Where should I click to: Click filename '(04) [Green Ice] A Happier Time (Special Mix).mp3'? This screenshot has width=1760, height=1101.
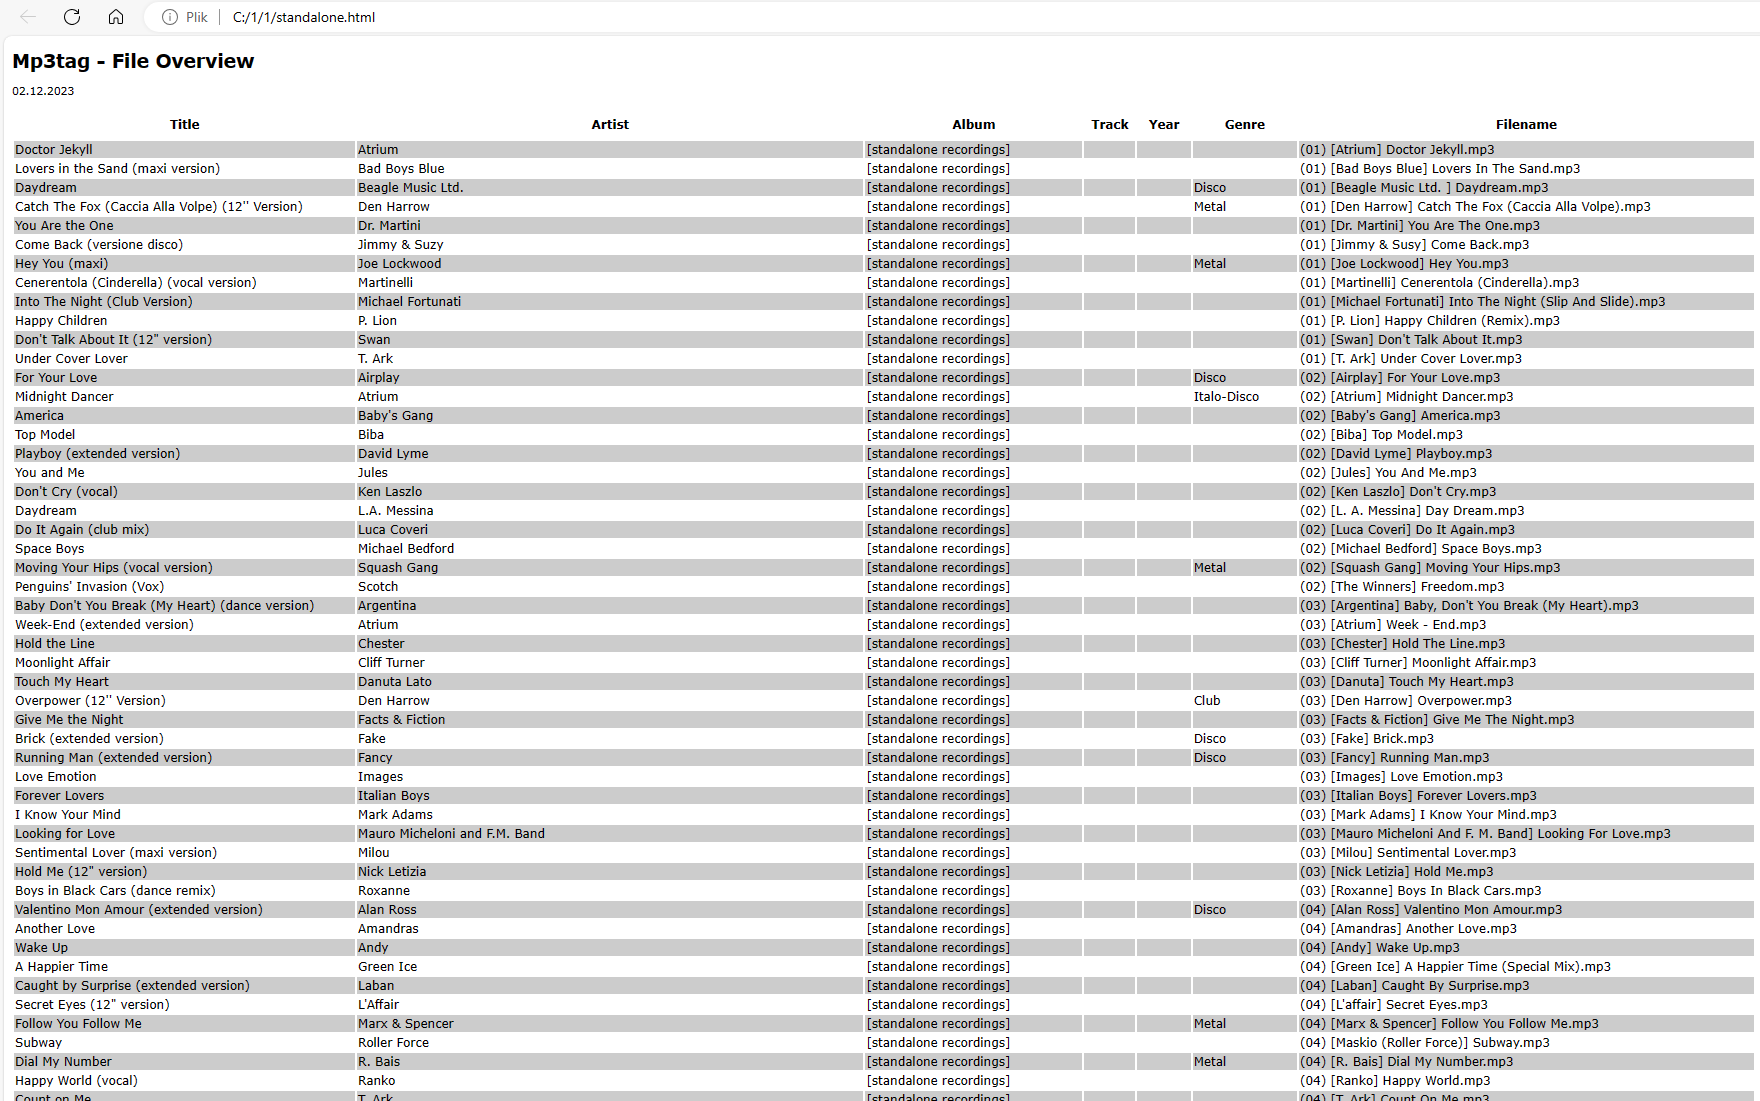pos(1455,967)
